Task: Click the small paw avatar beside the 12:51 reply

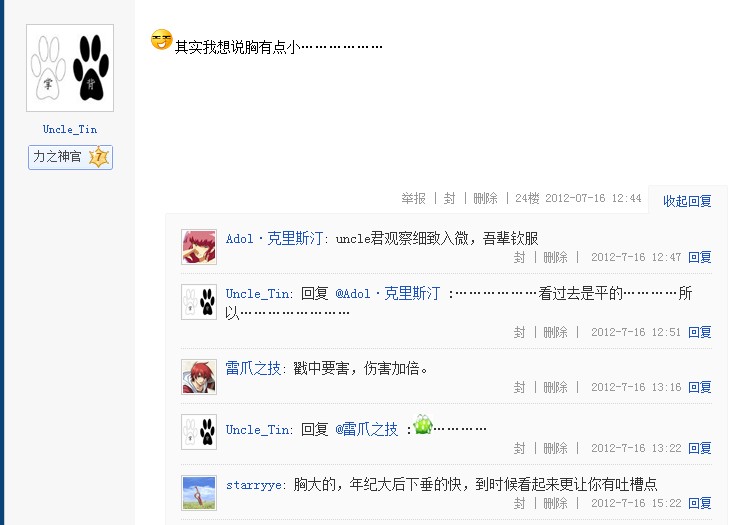Action: point(199,302)
